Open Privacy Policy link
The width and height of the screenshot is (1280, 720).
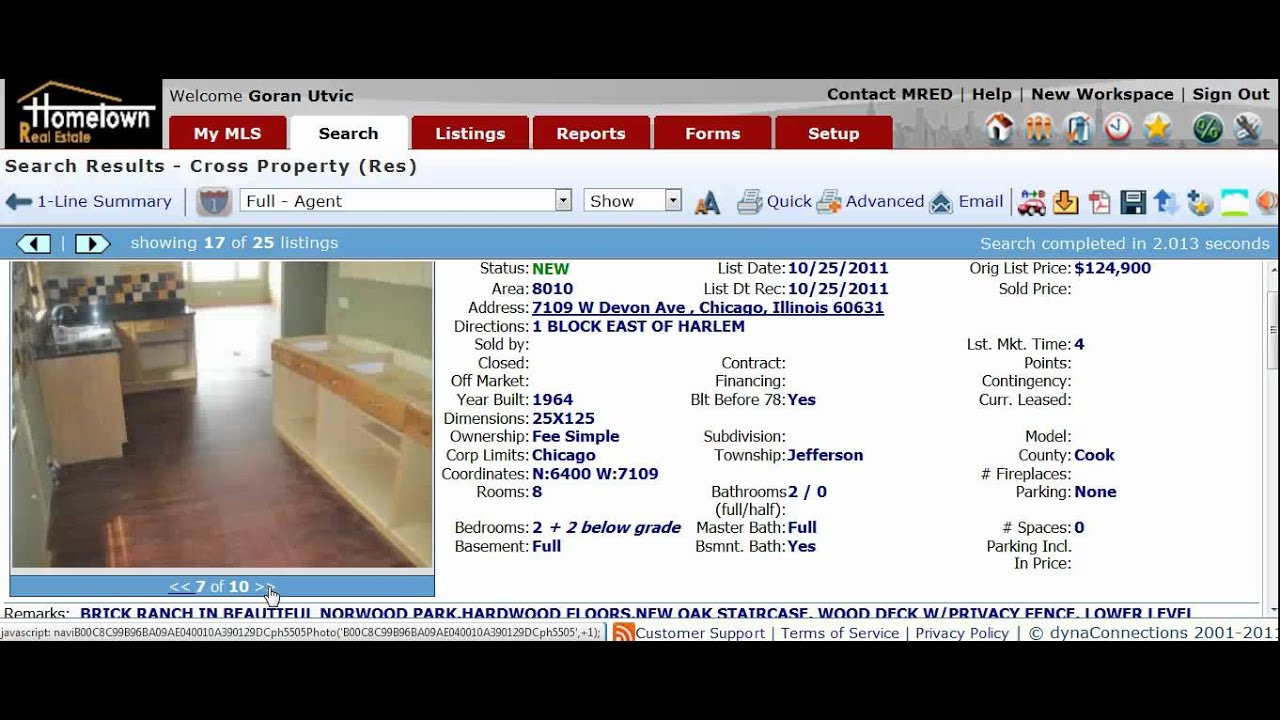click(x=962, y=633)
